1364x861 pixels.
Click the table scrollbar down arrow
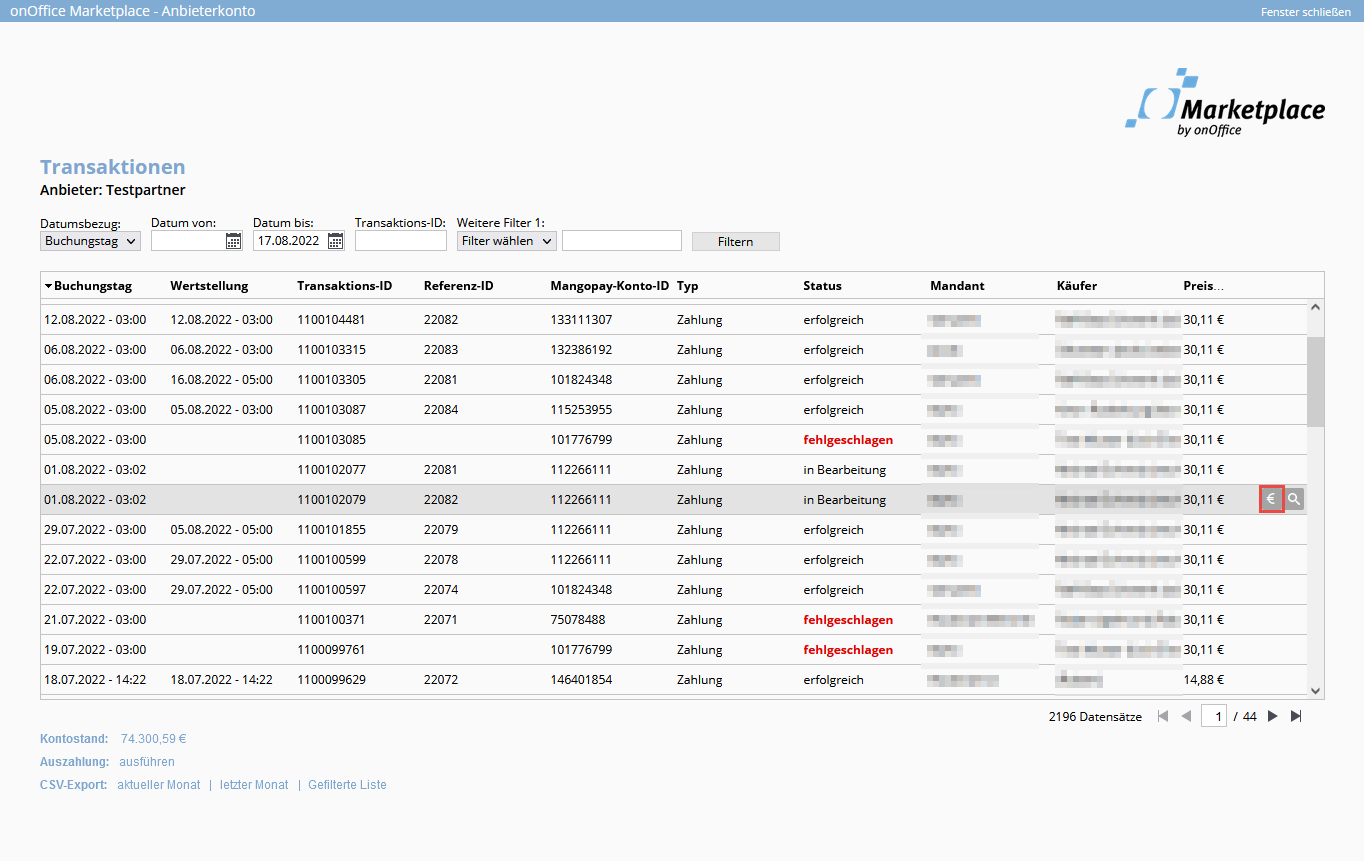pyautogui.click(x=1315, y=690)
